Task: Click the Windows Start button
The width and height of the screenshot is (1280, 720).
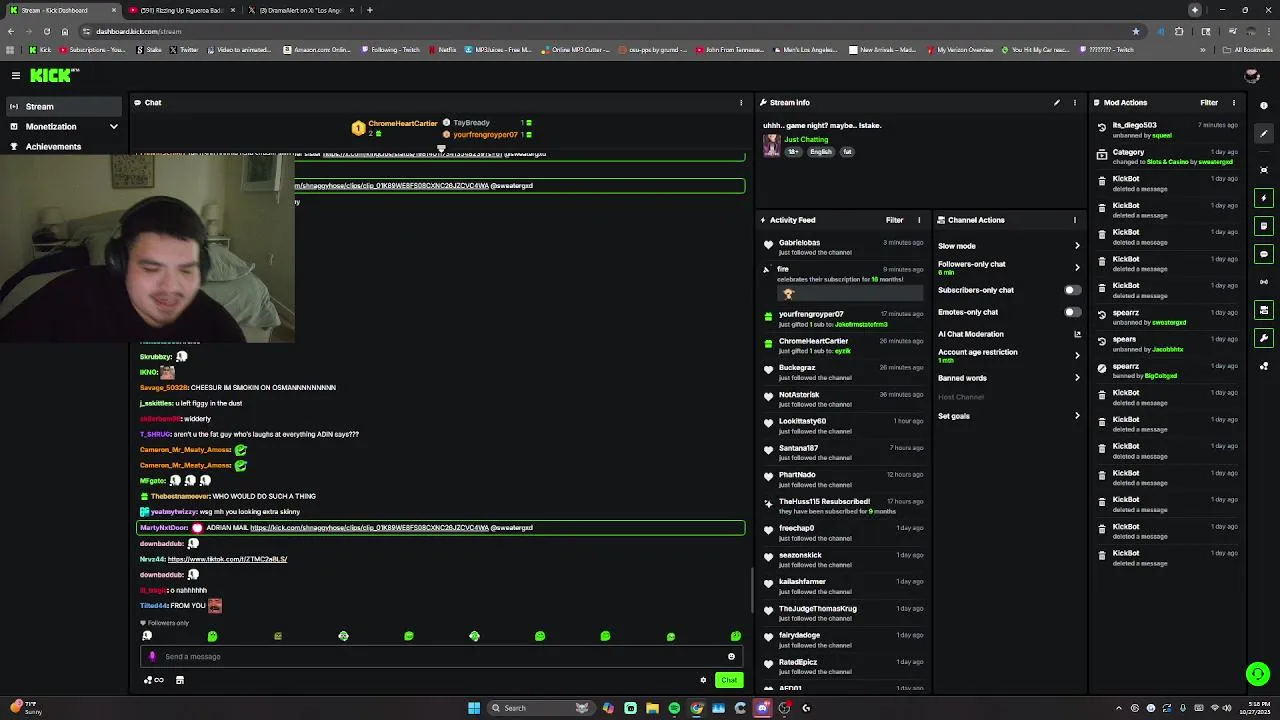Action: 474,708
